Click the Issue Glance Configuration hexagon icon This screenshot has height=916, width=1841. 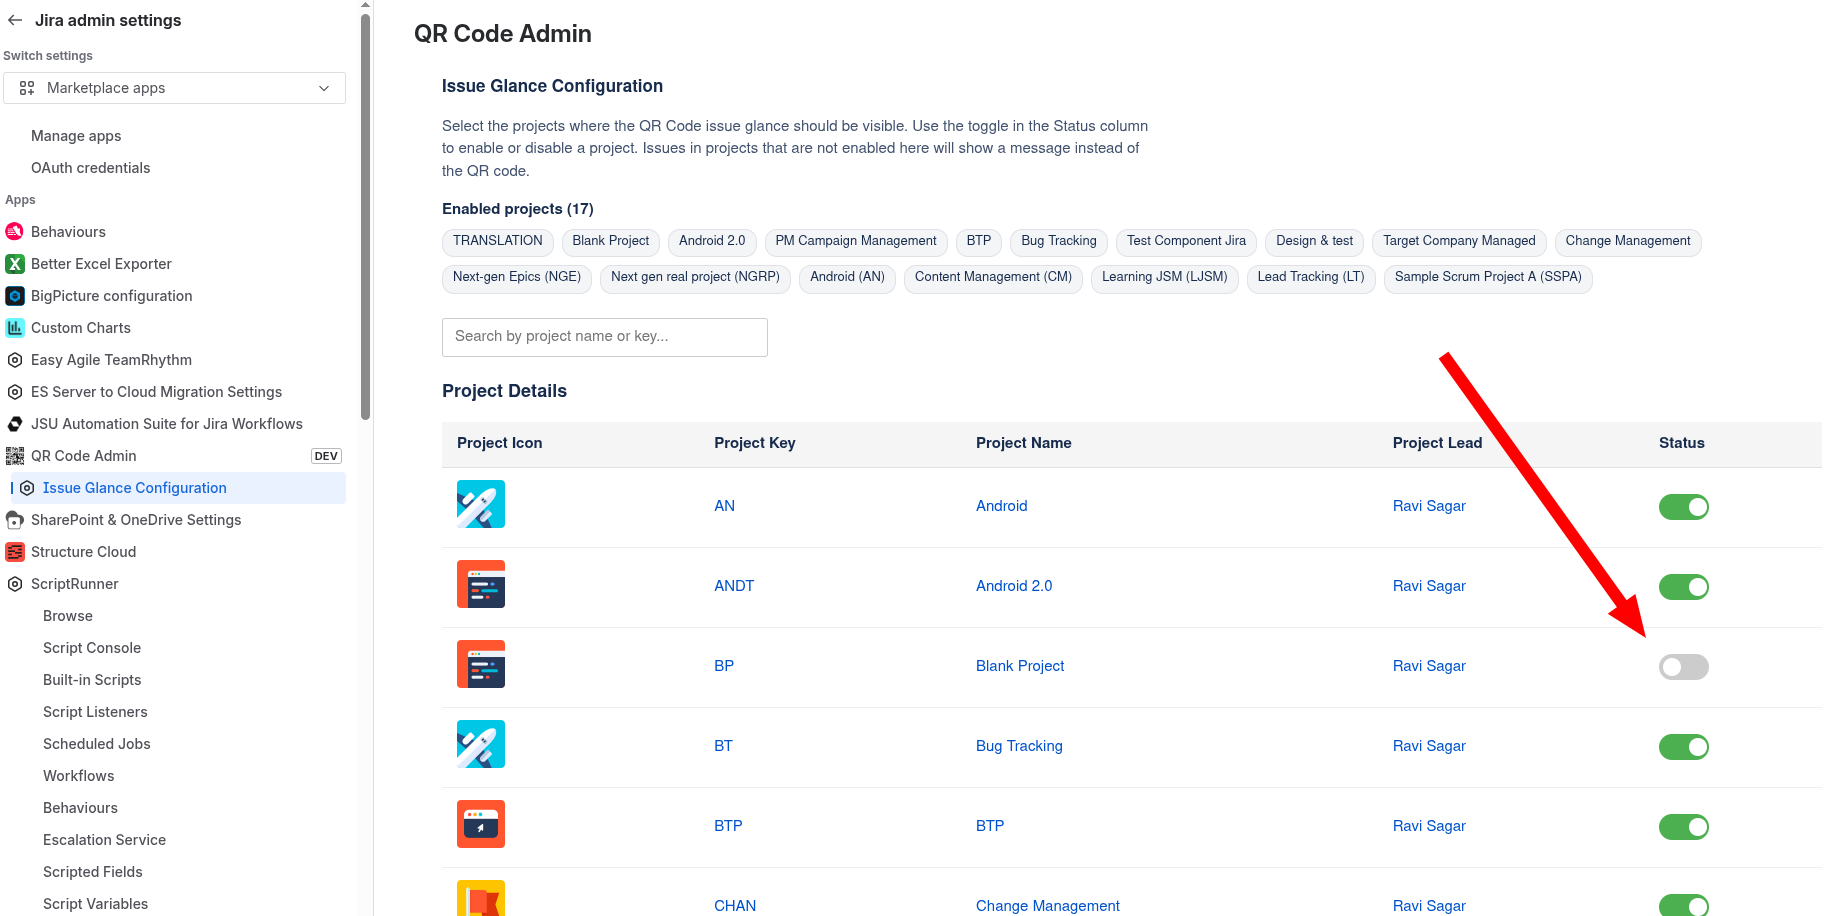point(27,488)
